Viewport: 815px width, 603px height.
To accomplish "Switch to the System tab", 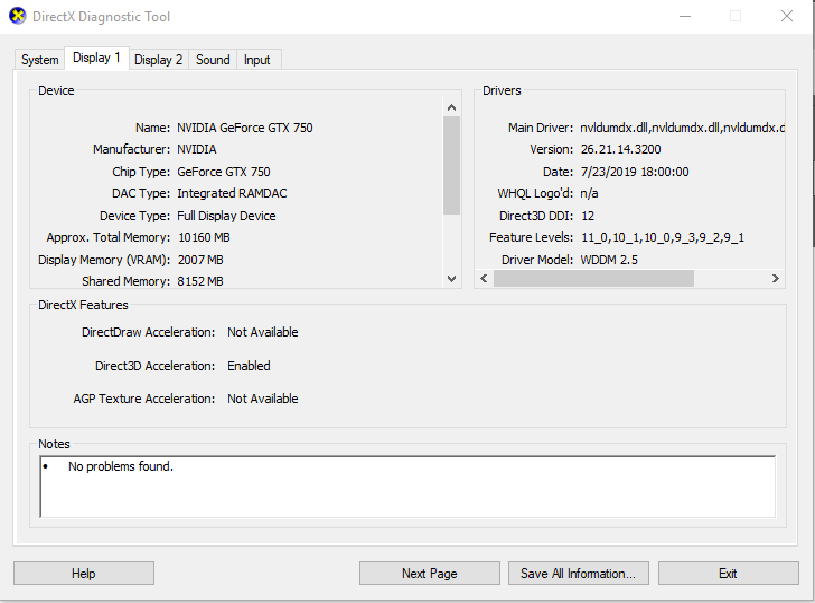I will [x=38, y=59].
